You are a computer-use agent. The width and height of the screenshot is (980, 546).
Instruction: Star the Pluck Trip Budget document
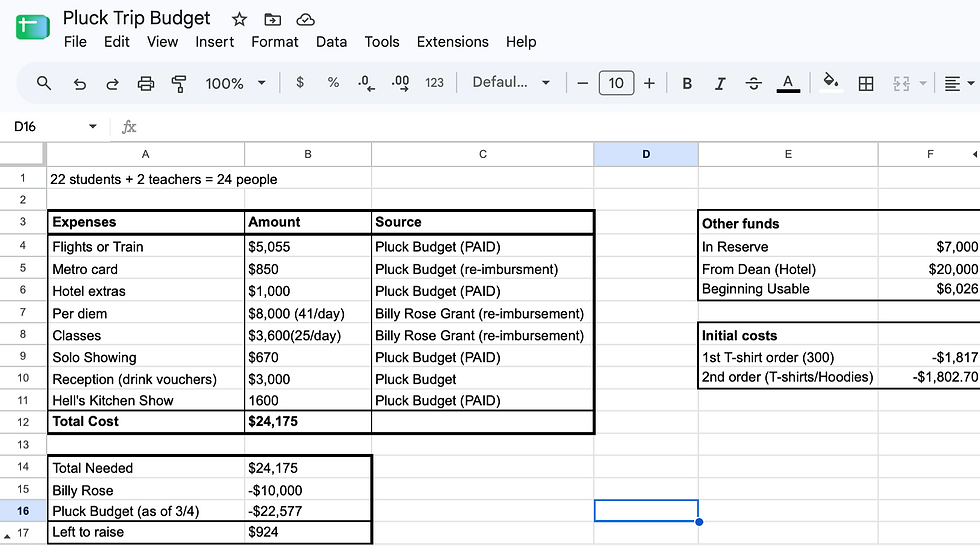click(239, 19)
